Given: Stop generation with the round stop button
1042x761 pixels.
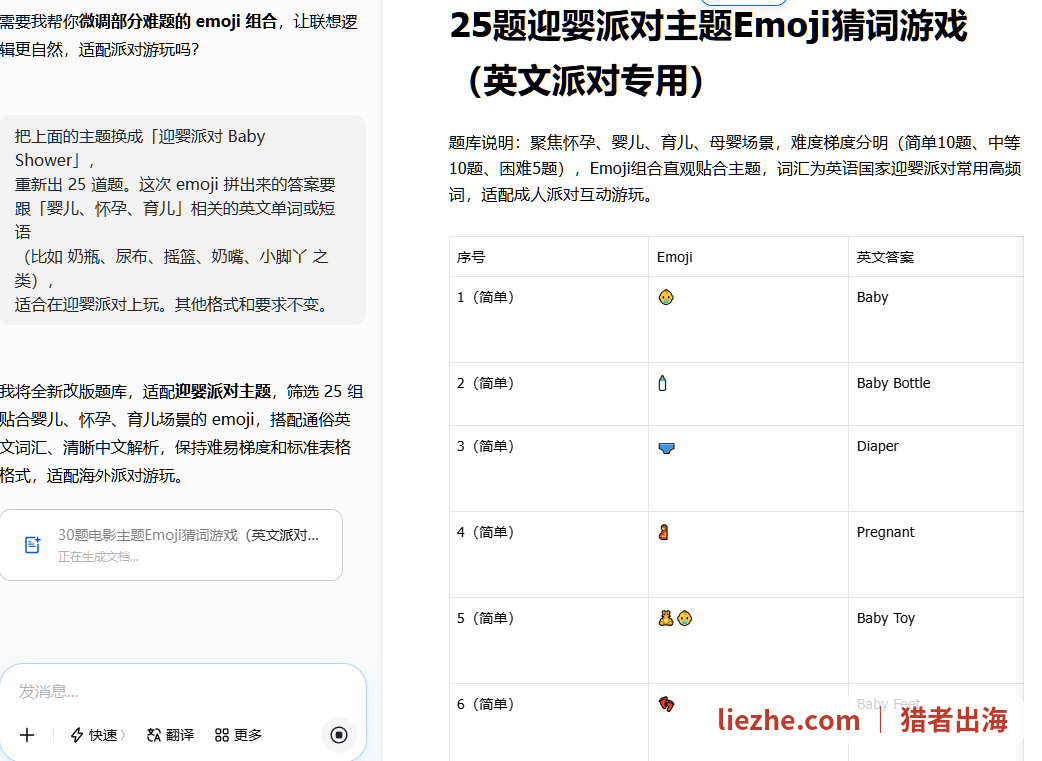Looking at the screenshot, I should click(x=339, y=735).
